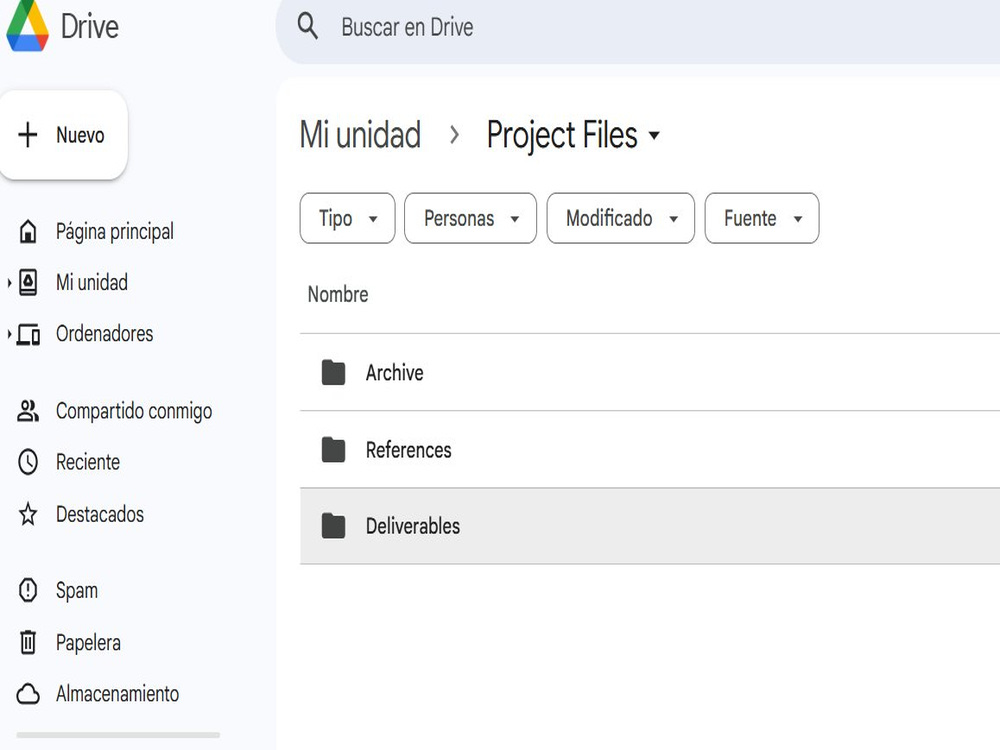Click the plus icon in Nuevo
The height and width of the screenshot is (750, 1000).
click(x=28, y=135)
